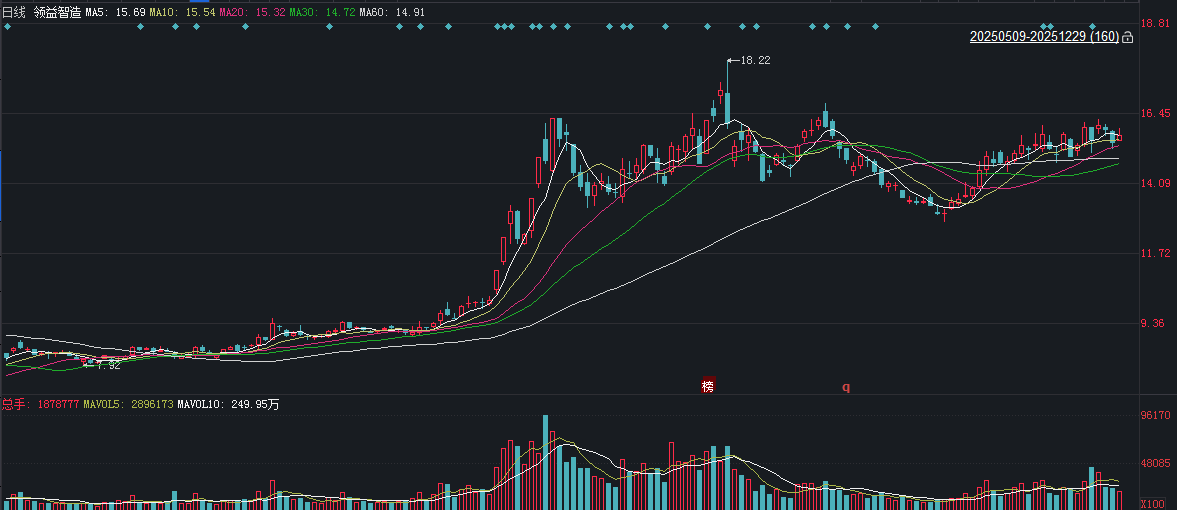Select the MA10 indicator label

(x=181, y=11)
